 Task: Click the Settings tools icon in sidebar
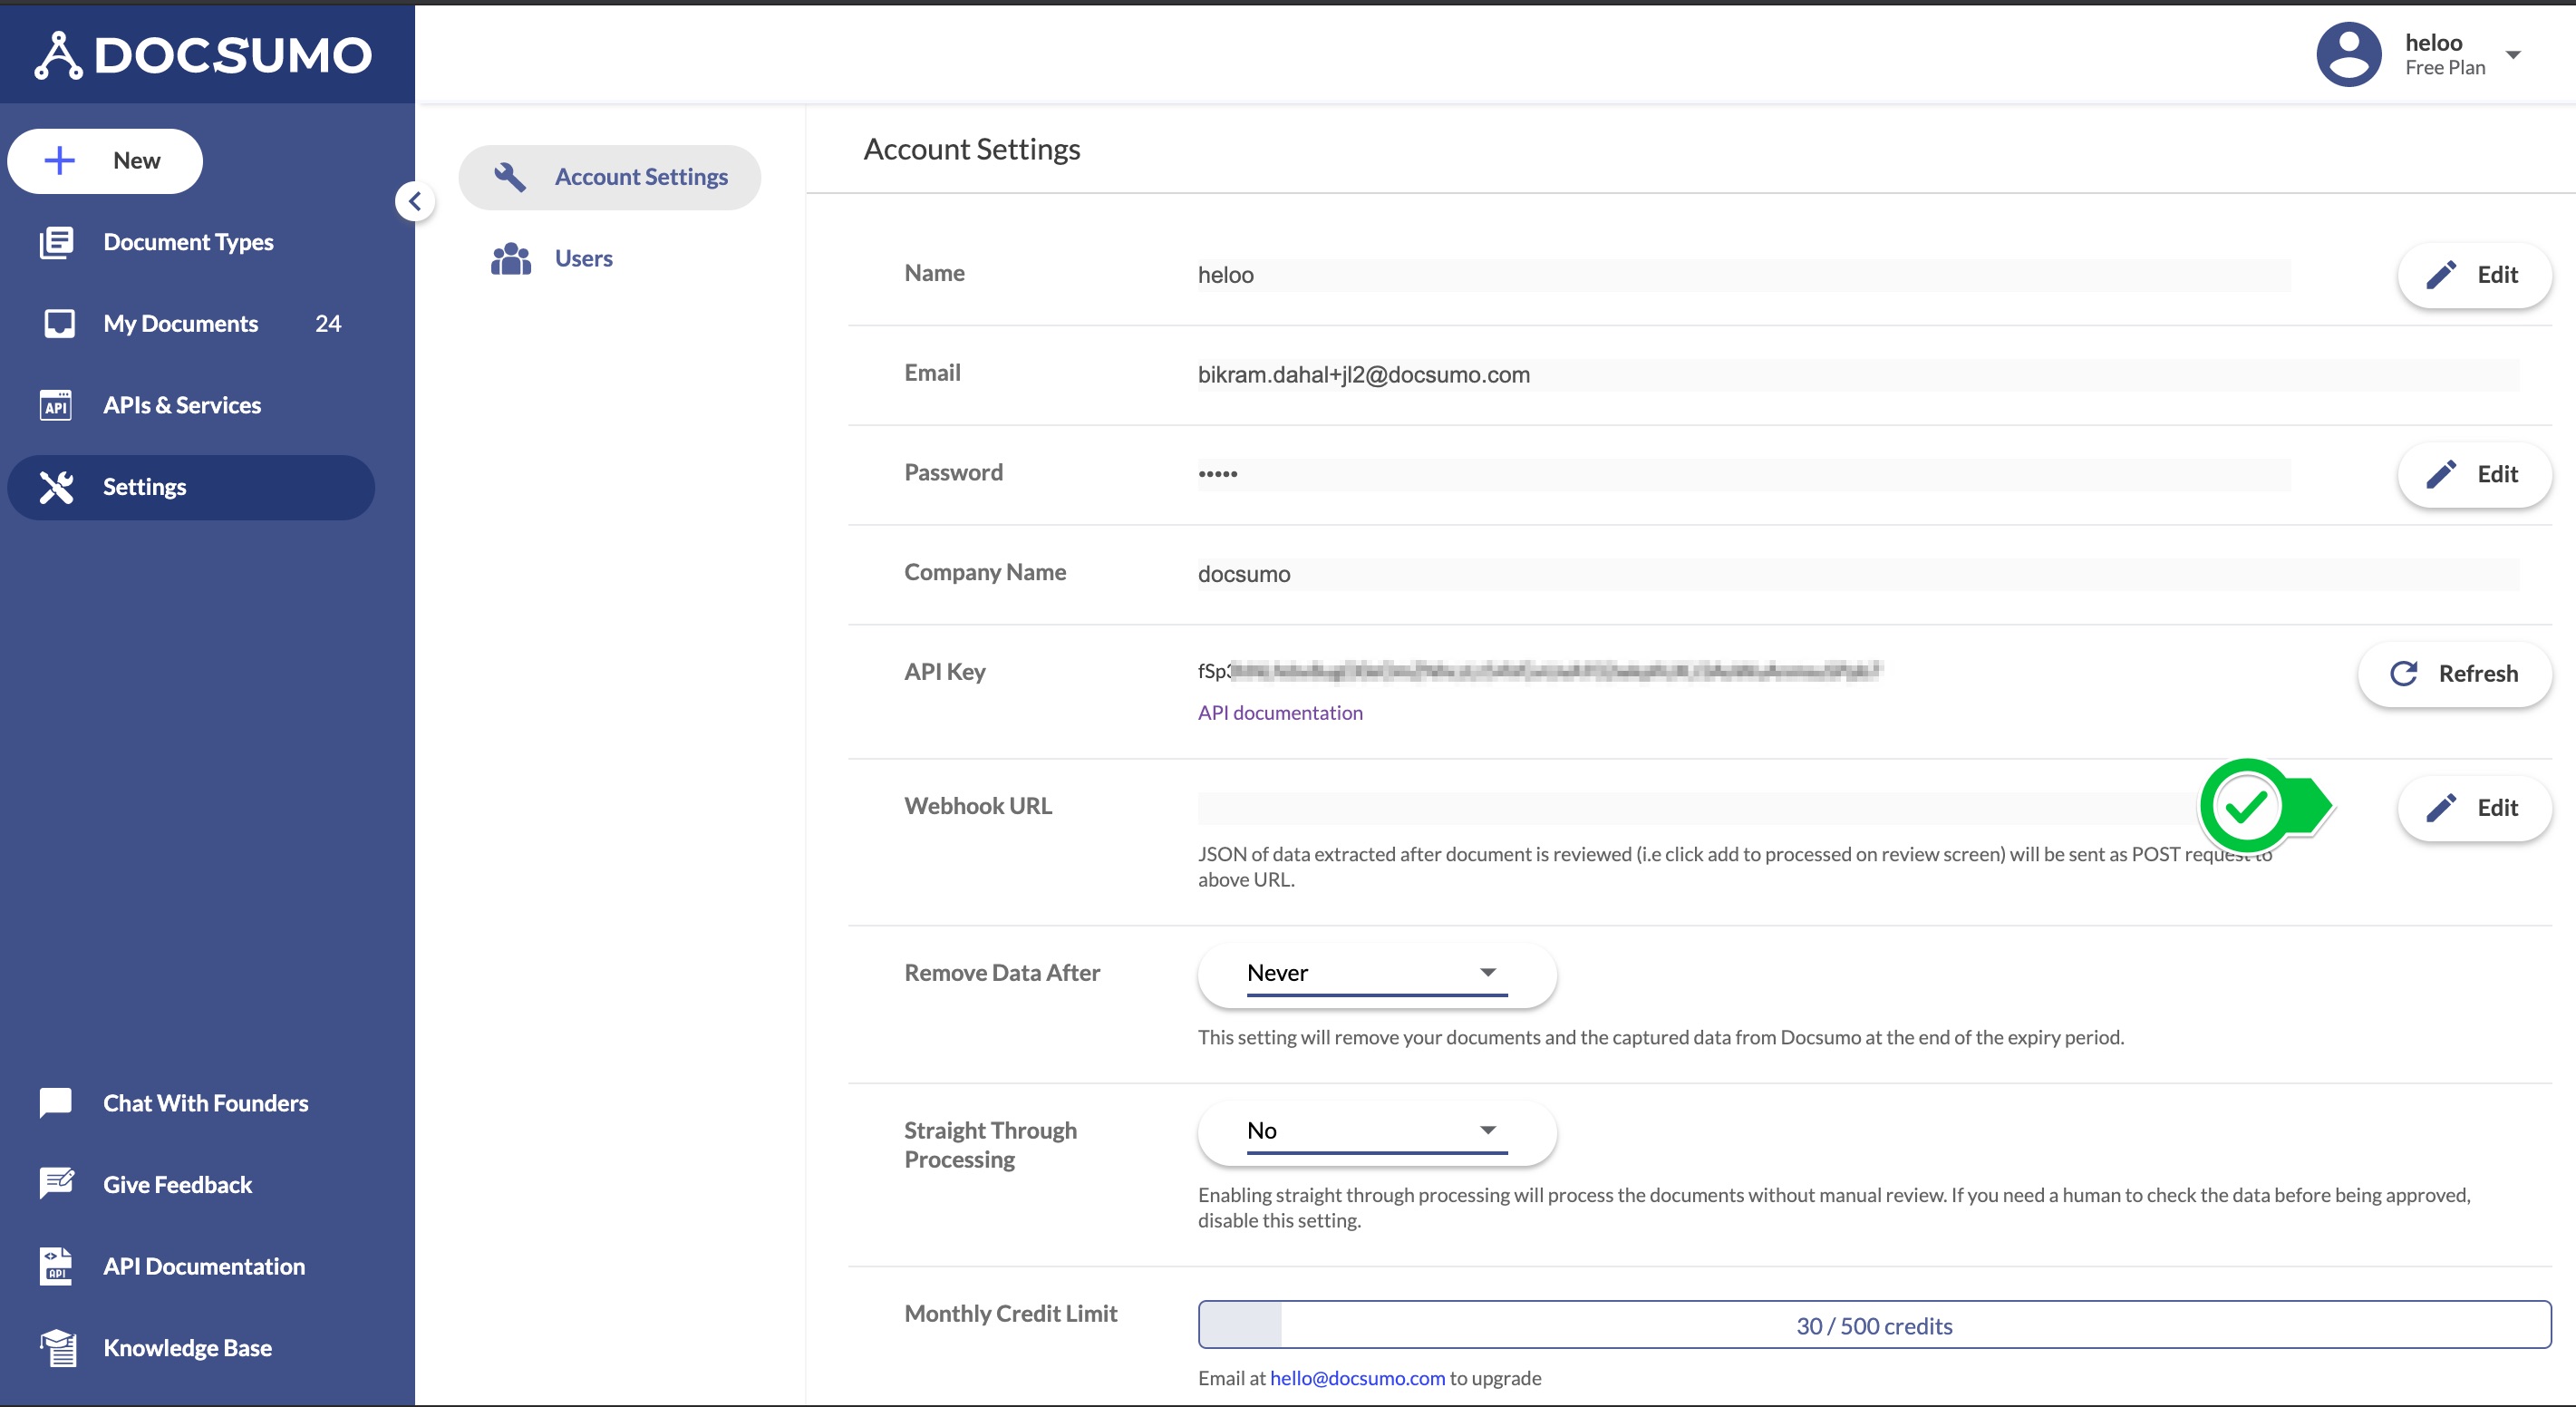tap(57, 487)
